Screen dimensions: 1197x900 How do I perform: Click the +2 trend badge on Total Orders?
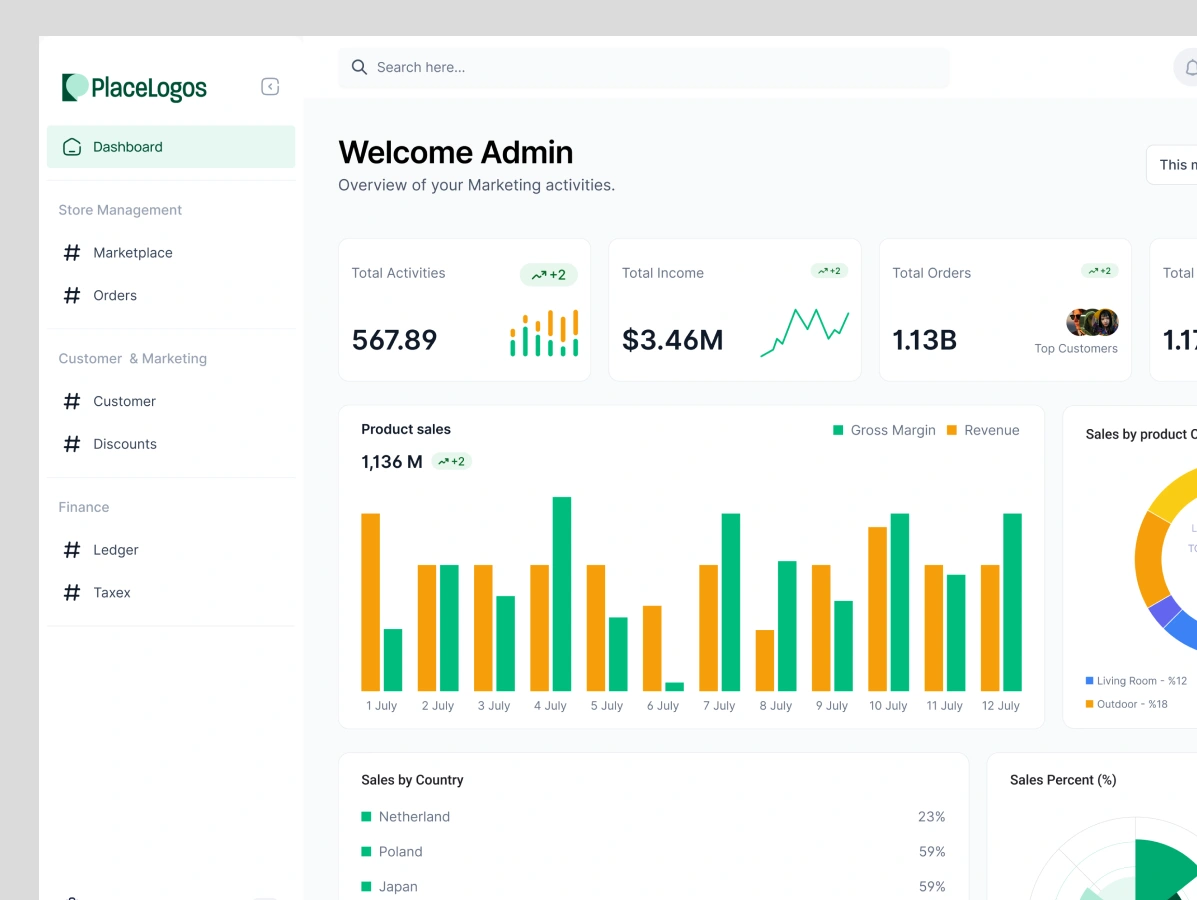coord(1099,271)
